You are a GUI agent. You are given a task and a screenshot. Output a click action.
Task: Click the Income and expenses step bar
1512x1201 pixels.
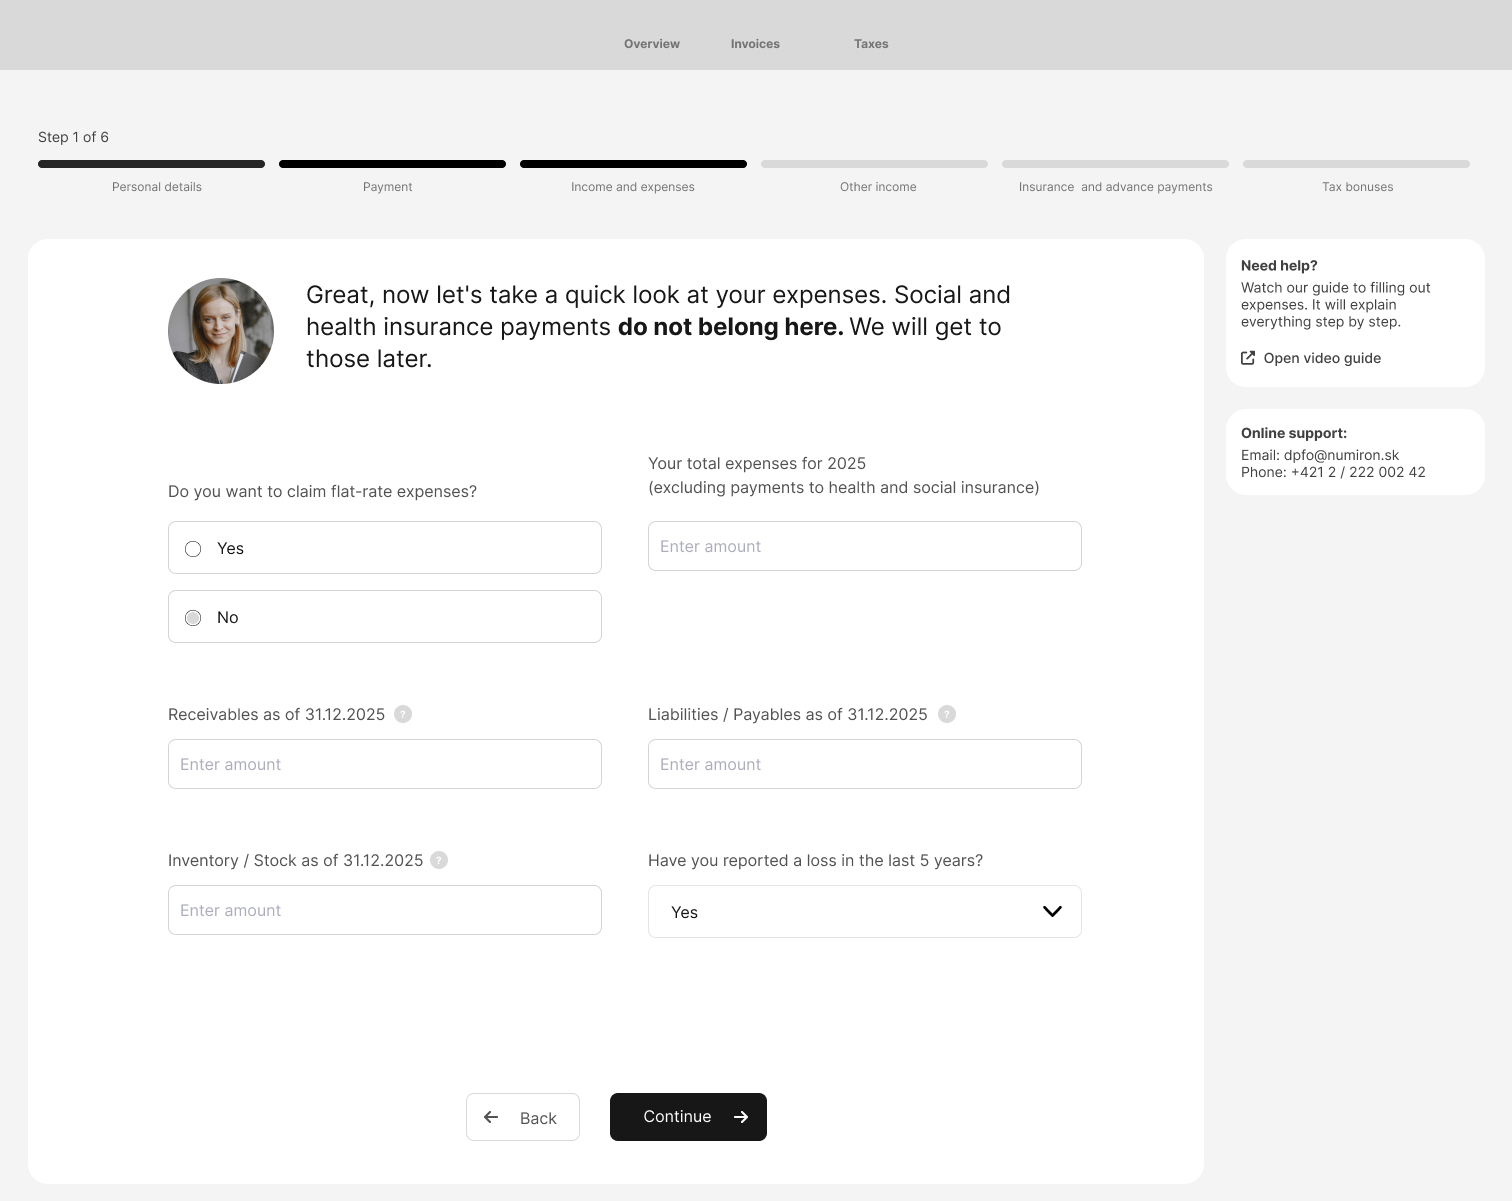click(x=634, y=164)
